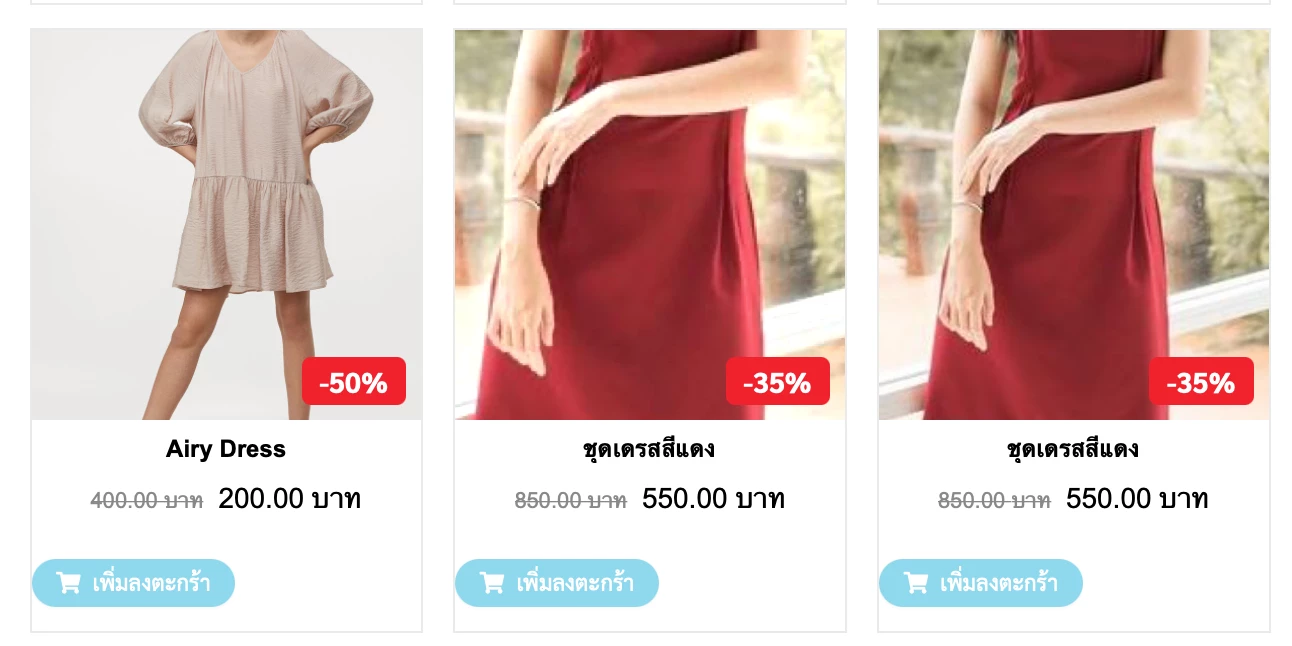Screen dimensions: 1292x646
Task: Click the struck-through 850.00 บาท in rightmost card
Action: (x=994, y=500)
